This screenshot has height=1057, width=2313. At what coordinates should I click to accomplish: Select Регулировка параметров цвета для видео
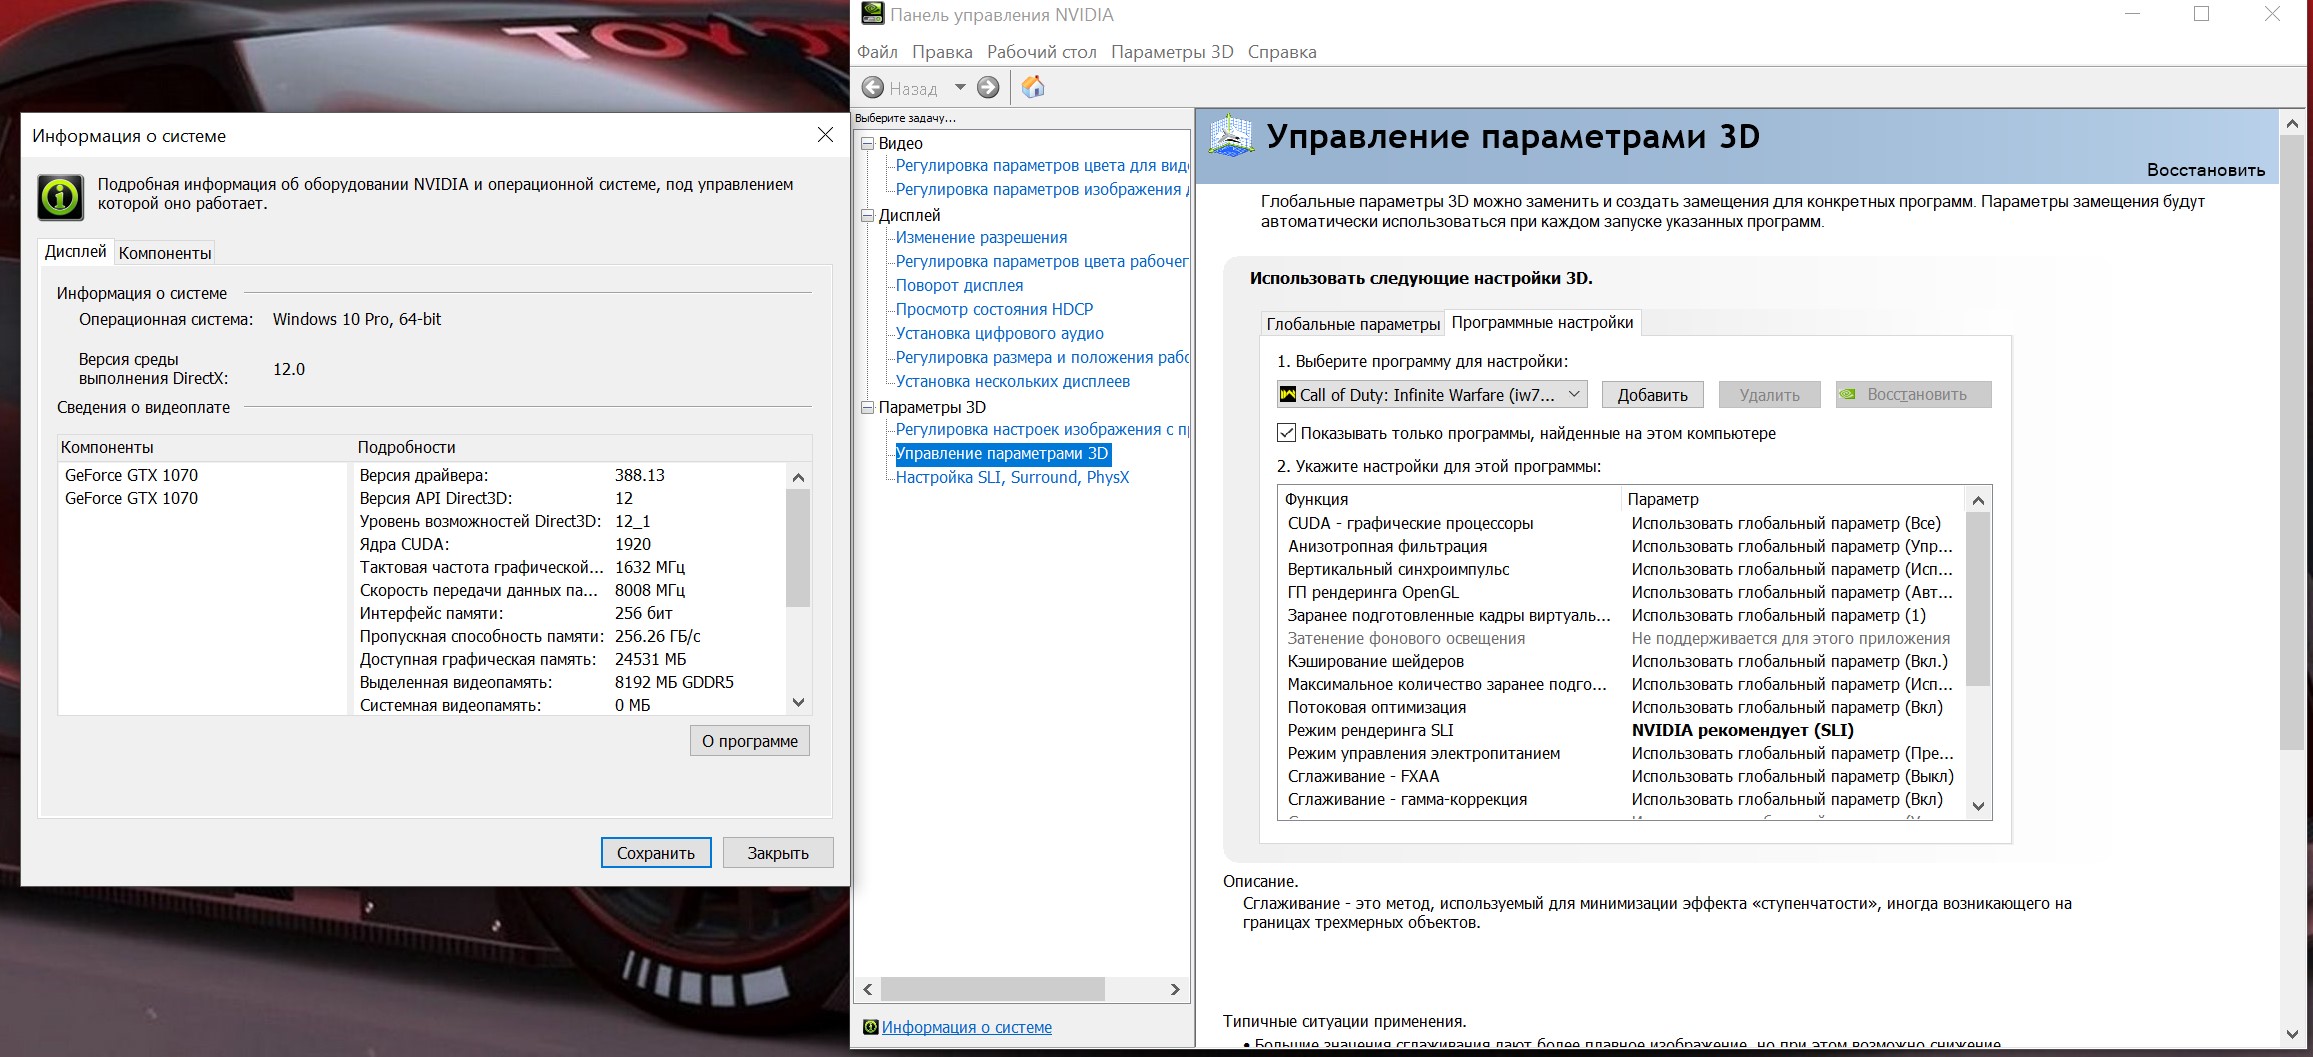(1042, 166)
